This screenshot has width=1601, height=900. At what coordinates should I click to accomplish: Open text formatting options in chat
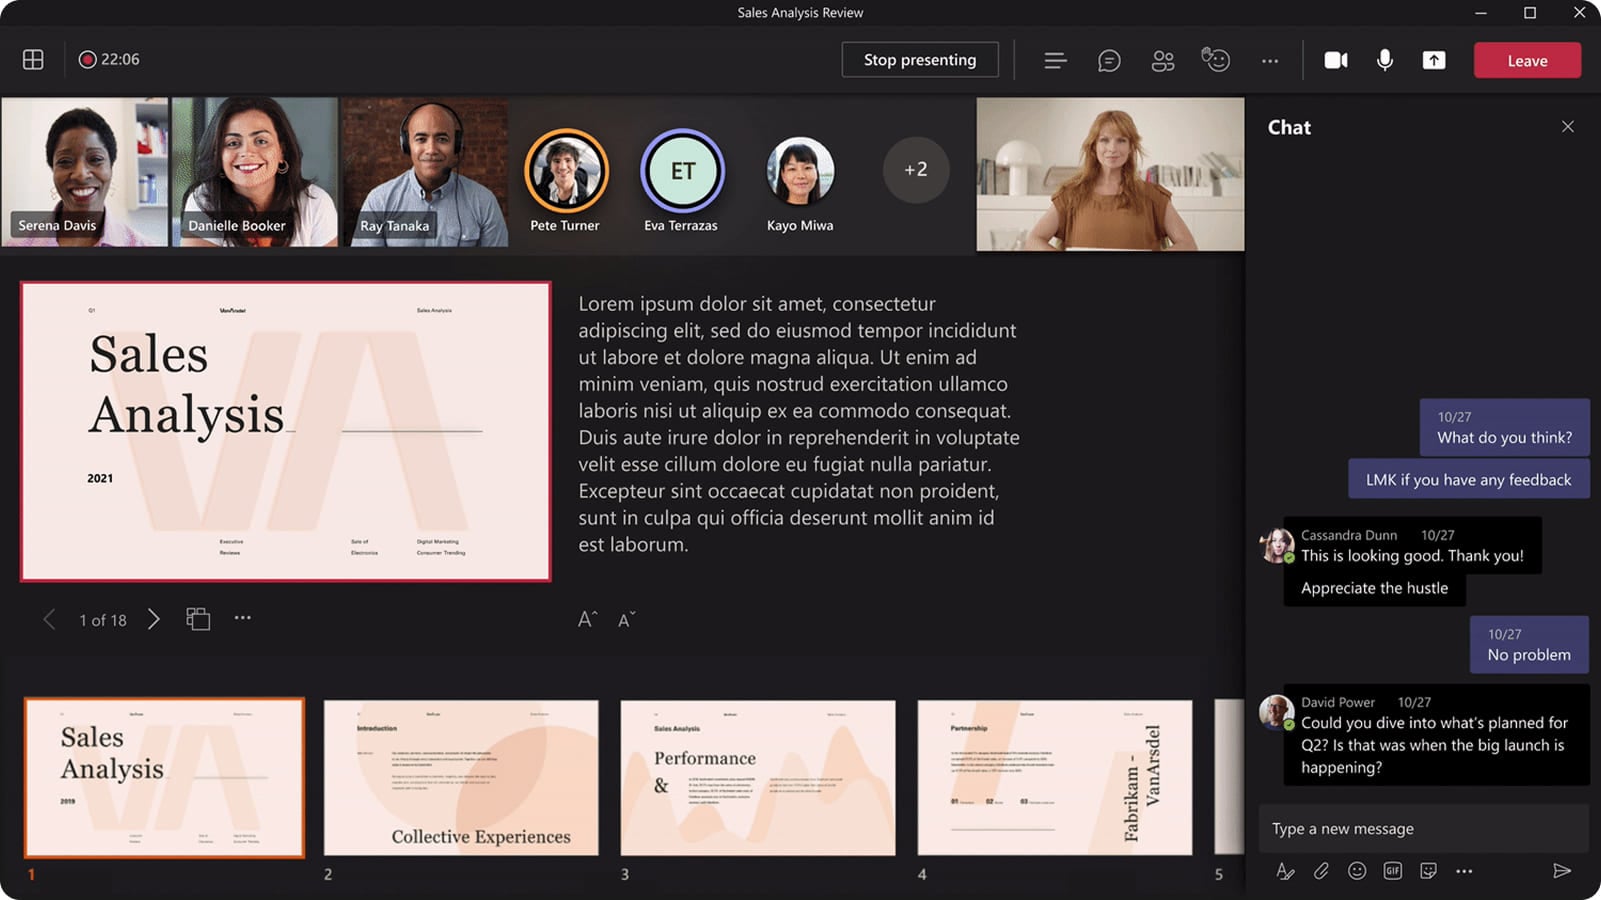coord(1285,871)
